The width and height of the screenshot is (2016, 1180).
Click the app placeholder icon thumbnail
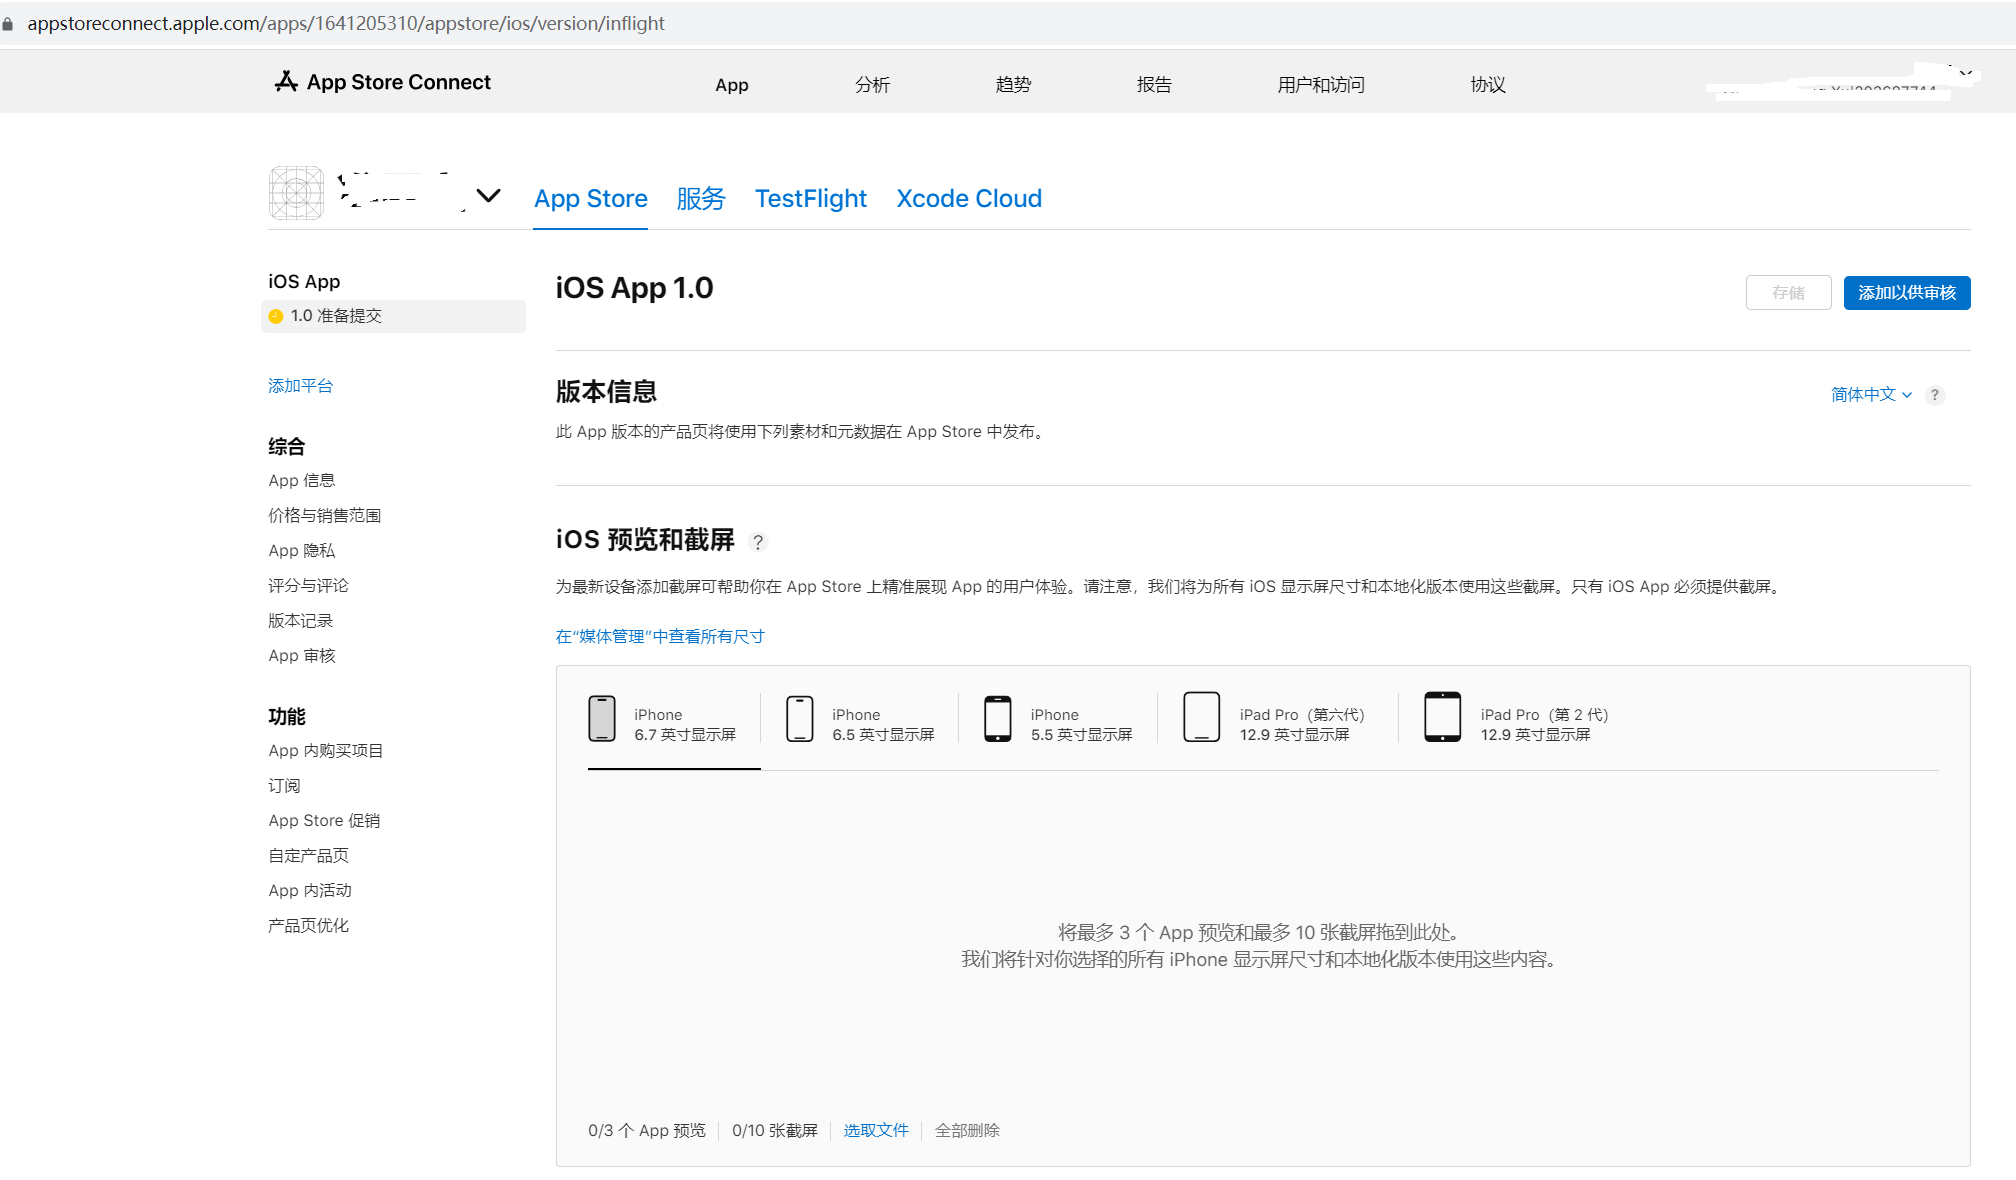[x=296, y=193]
